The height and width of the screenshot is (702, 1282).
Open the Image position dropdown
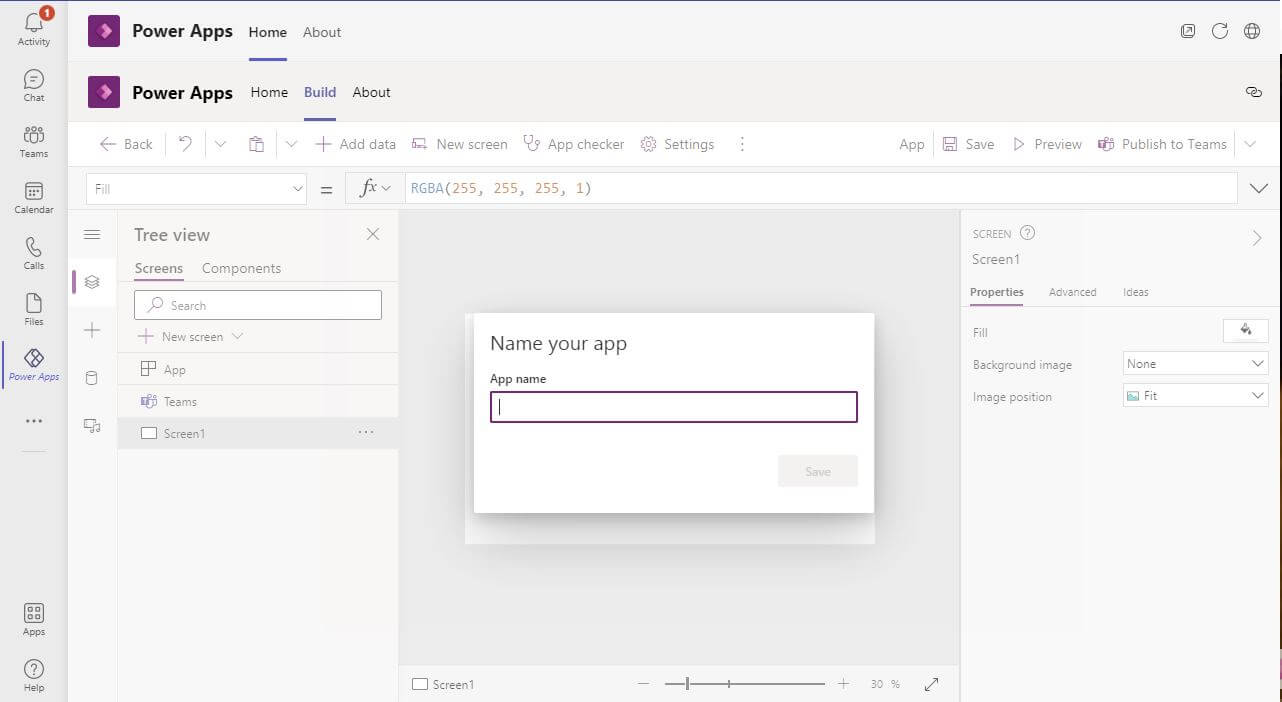coord(1194,395)
